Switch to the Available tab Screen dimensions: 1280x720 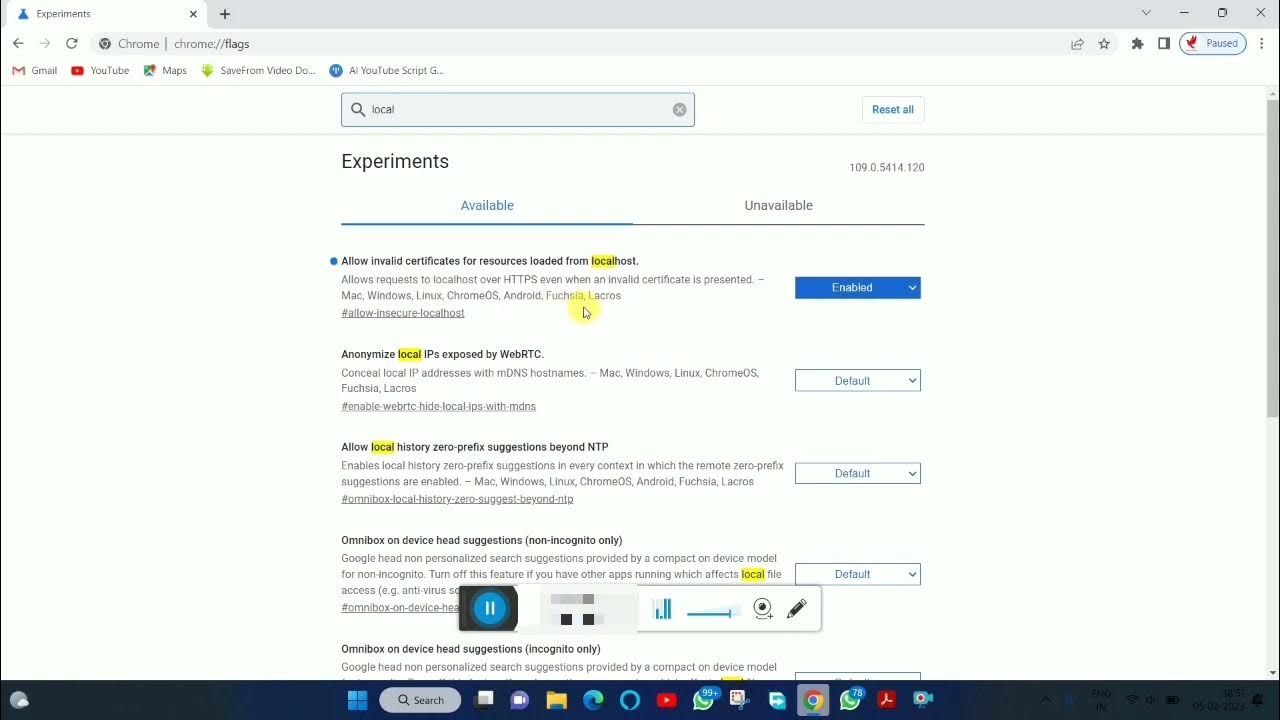tap(487, 206)
